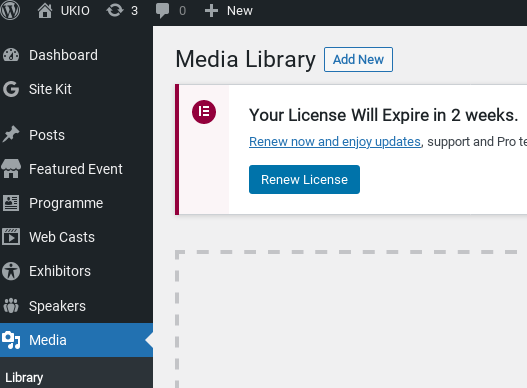Open the Library submenu link
This screenshot has height=388, width=527.
24,378
